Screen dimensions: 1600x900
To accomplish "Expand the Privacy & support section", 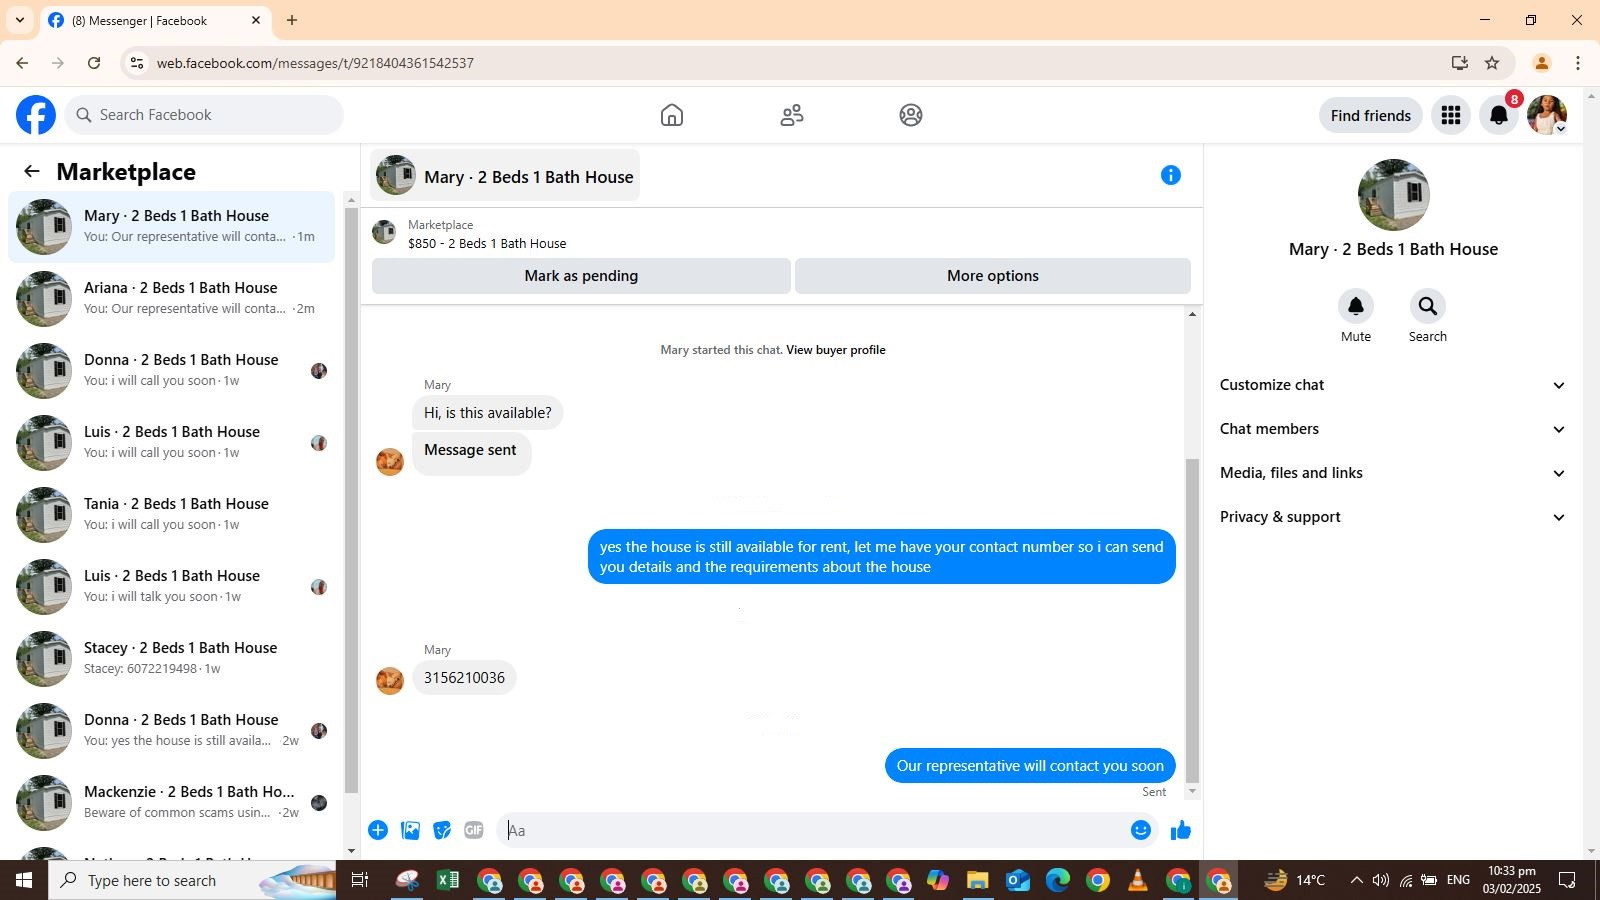I will click(x=1393, y=517).
